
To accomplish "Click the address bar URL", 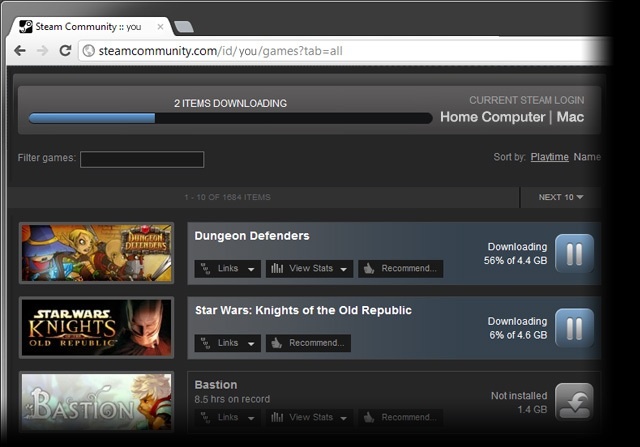I will point(220,50).
